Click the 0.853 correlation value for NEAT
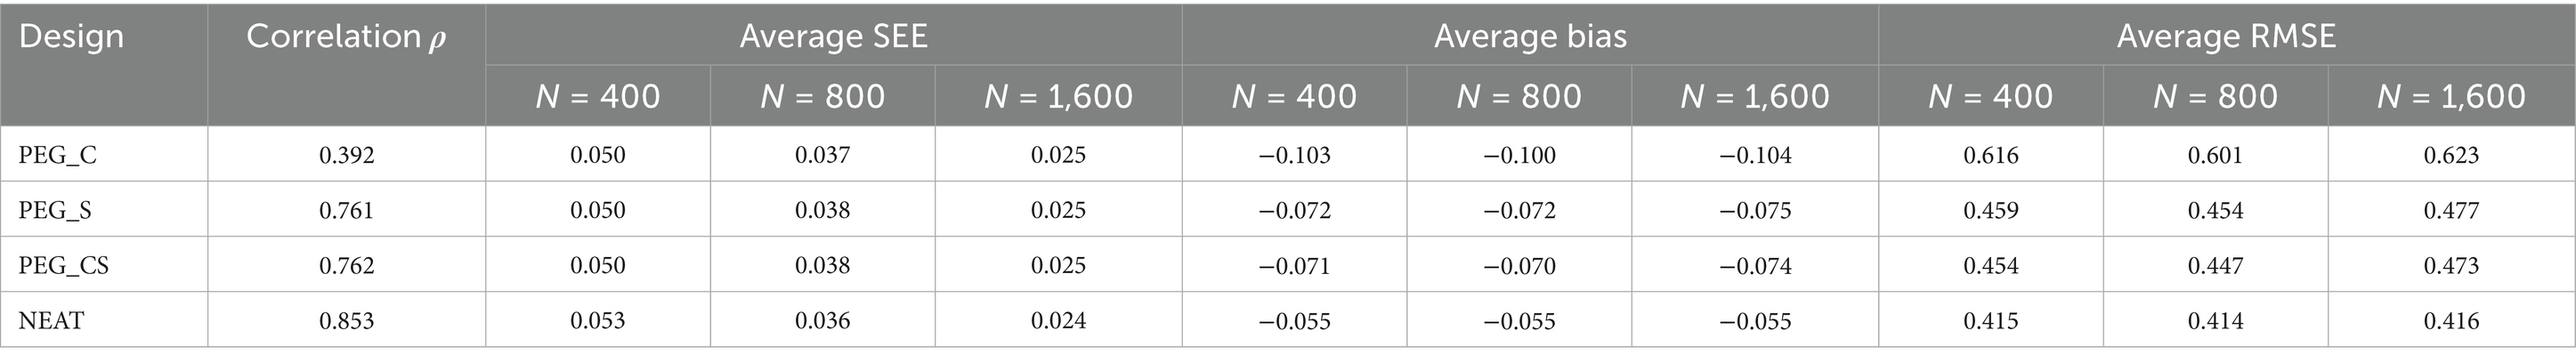This screenshot has width=2576, height=363. (x=346, y=320)
